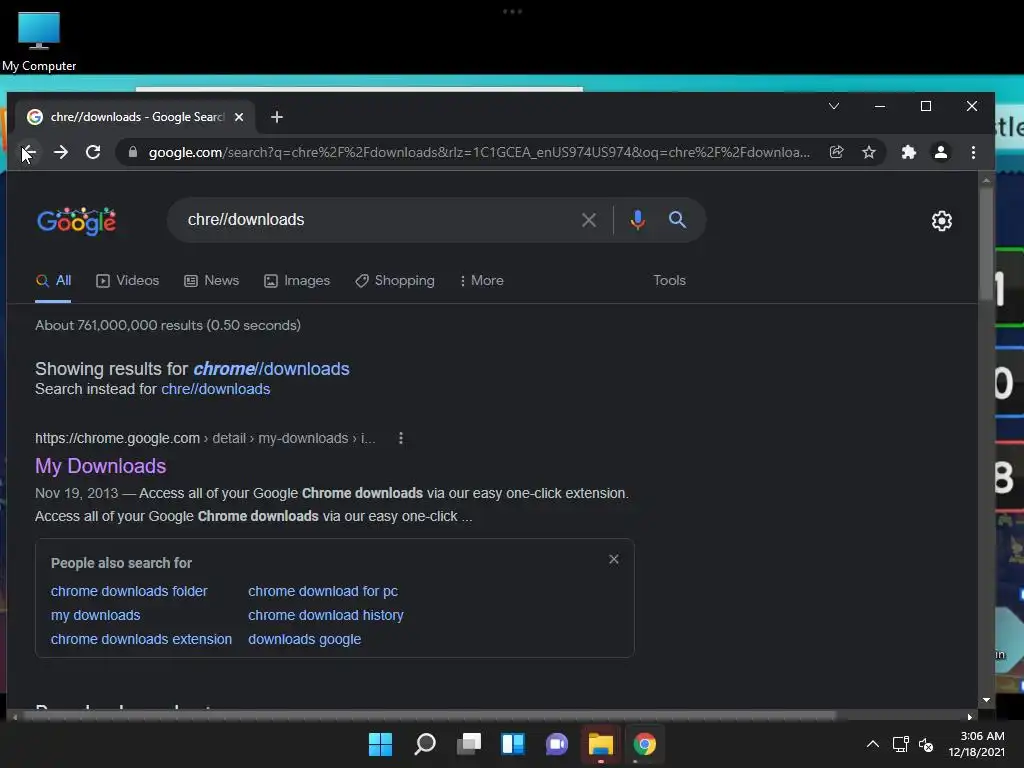This screenshot has width=1024, height=768.
Task: Click the browser forward arrow
Action: 61,152
